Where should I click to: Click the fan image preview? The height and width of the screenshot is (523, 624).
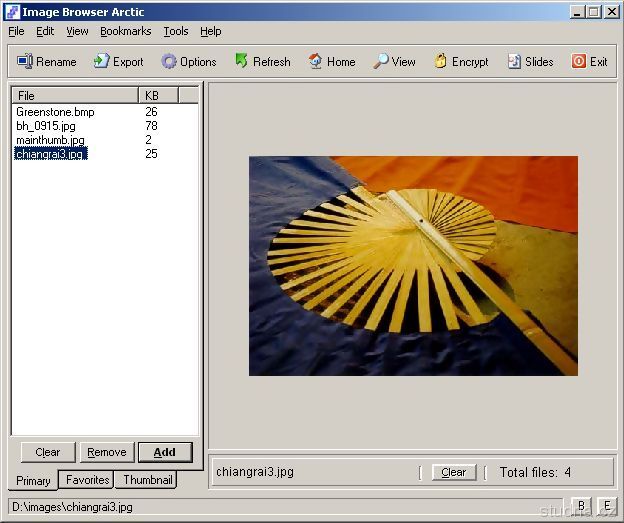pos(413,265)
